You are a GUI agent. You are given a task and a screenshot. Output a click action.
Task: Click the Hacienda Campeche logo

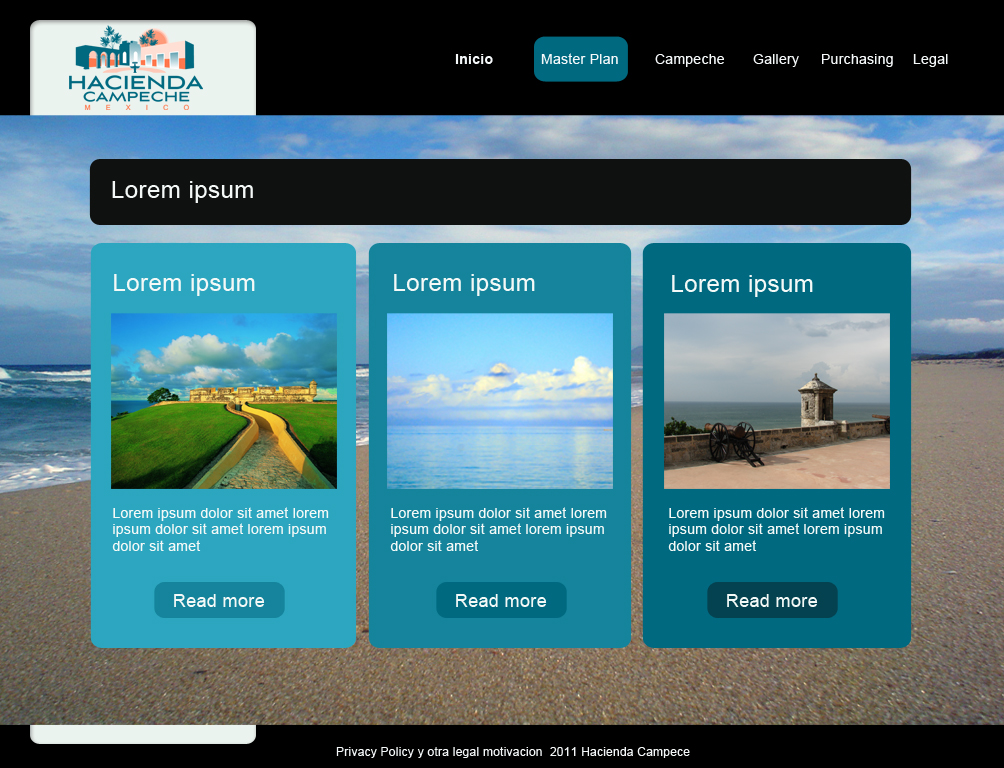pyautogui.click(x=137, y=69)
